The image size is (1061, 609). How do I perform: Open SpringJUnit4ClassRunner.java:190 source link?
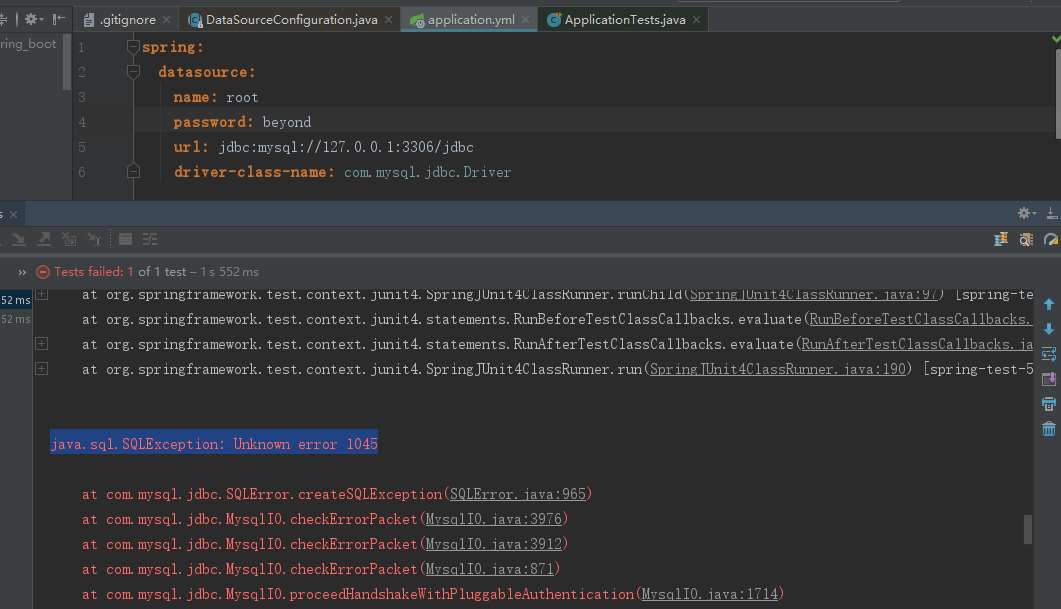pyautogui.click(x=777, y=369)
